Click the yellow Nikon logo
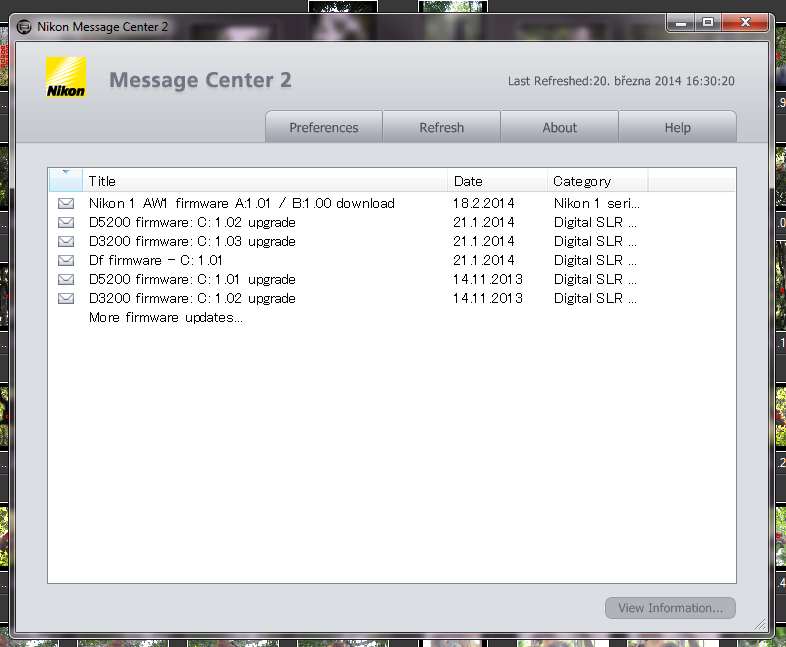This screenshot has height=647, width=786. [66, 78]
